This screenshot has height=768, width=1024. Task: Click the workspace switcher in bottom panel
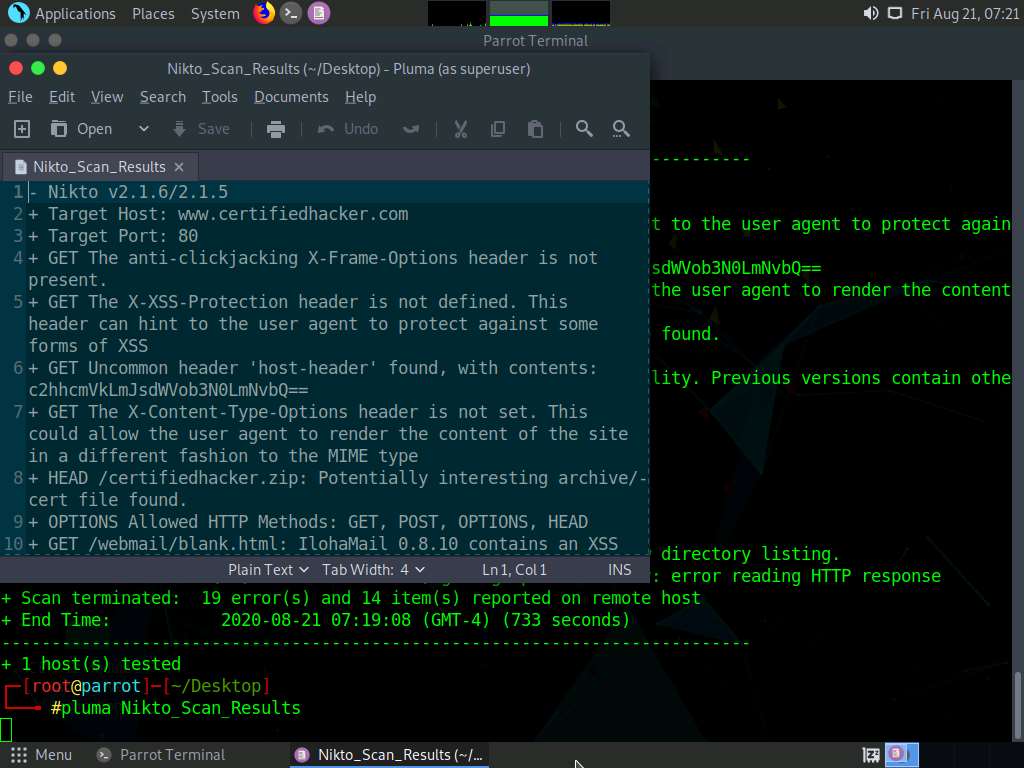902,754
